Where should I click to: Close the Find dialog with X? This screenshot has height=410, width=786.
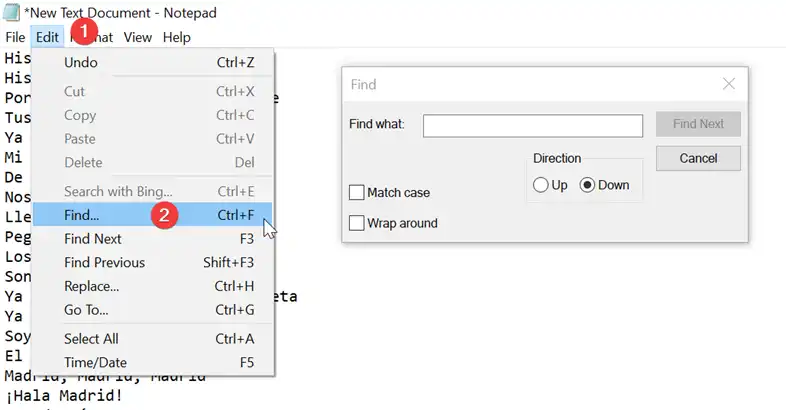click(729, 84)
